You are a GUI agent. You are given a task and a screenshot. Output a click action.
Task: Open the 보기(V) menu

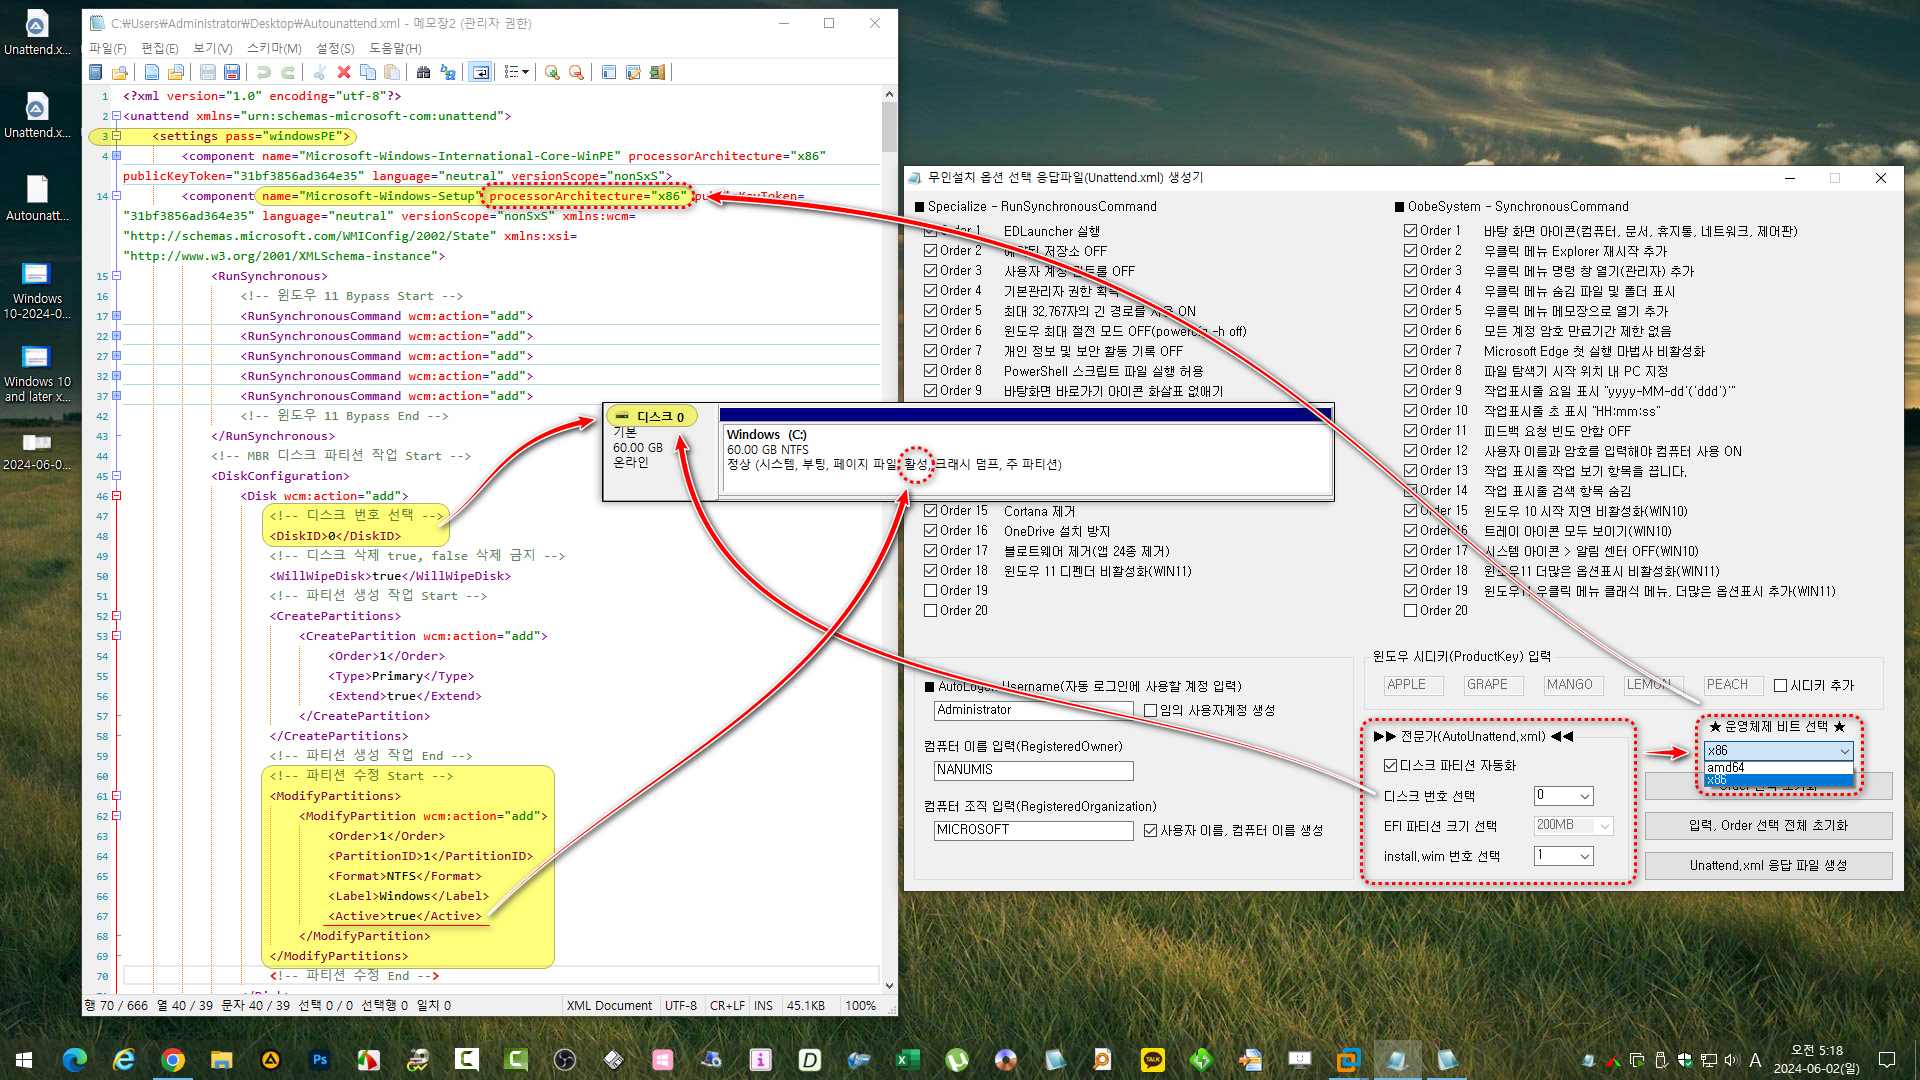212,48
